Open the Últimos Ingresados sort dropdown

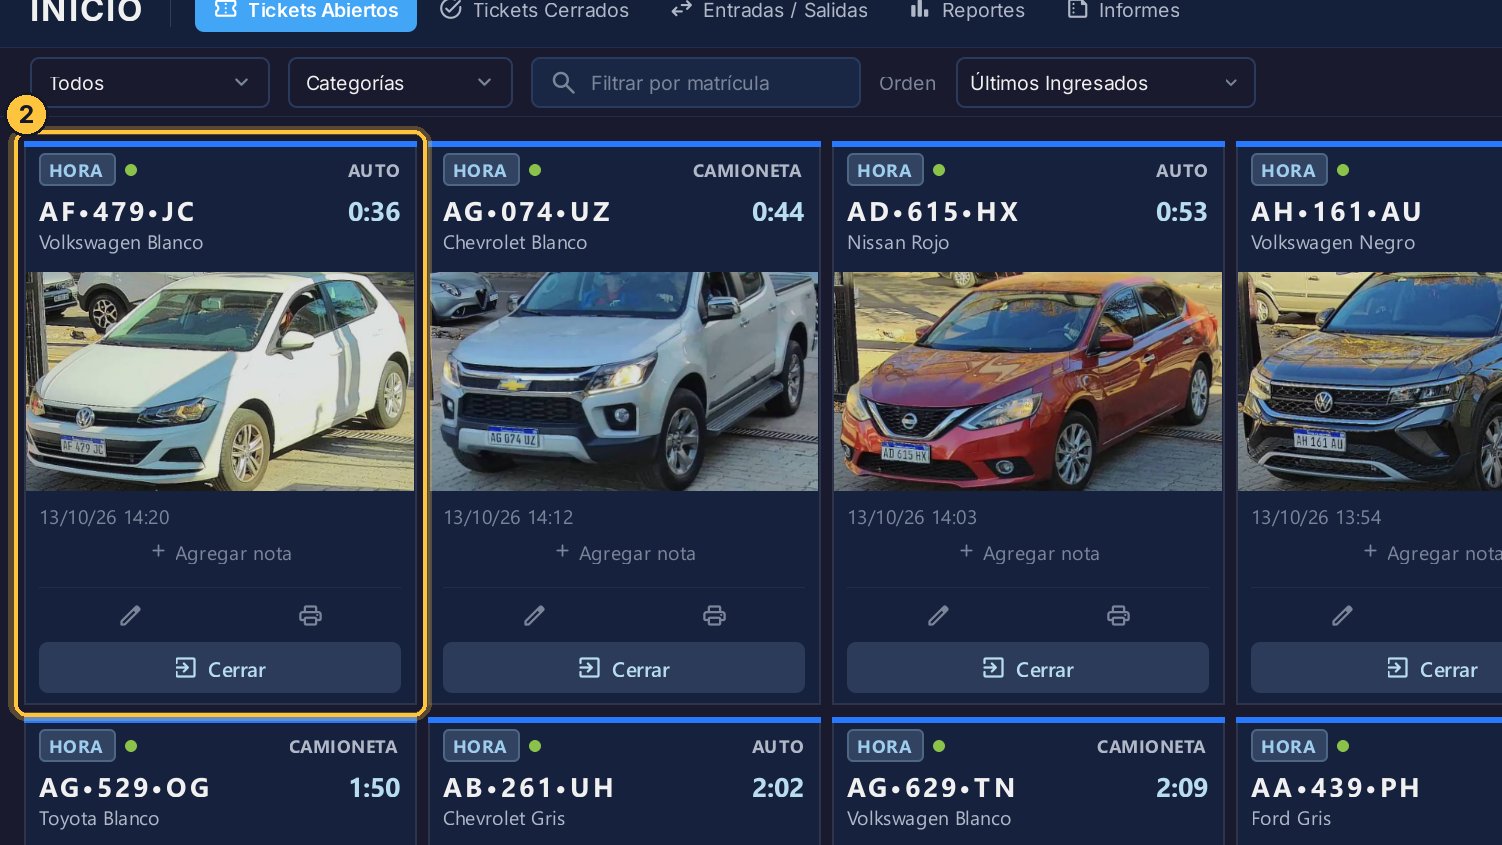1105,83
